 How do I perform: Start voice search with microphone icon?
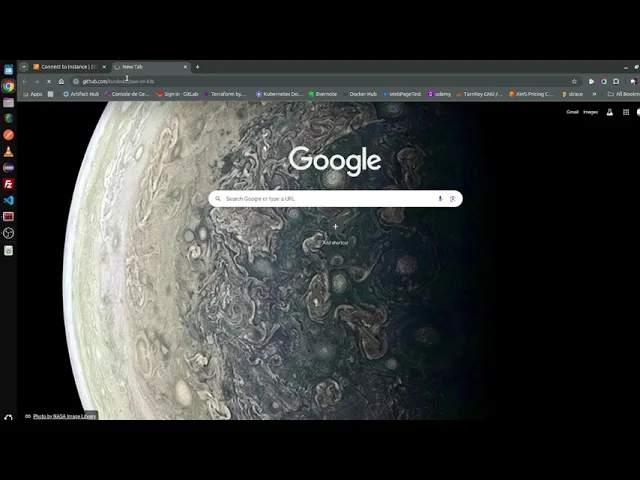pos(440,199)
